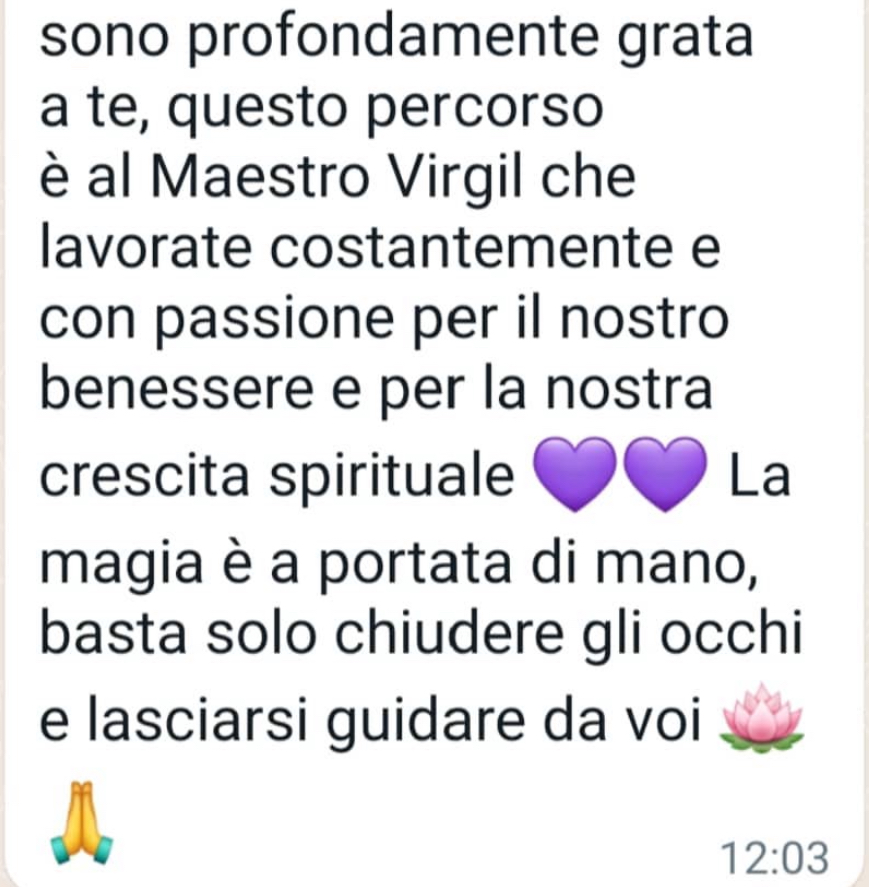Select the word "guidare"
Image resolution: width=869 pixels, height=887 pixels.
(425, 724)
